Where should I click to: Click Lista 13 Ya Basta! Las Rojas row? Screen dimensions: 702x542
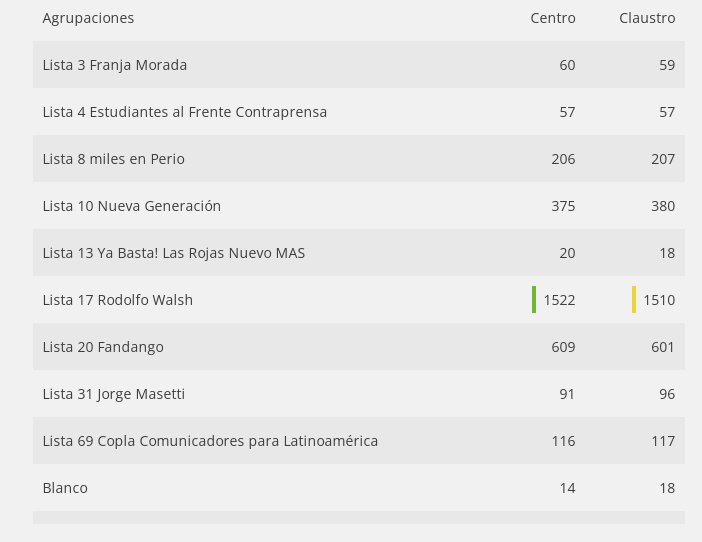[359, 253]
